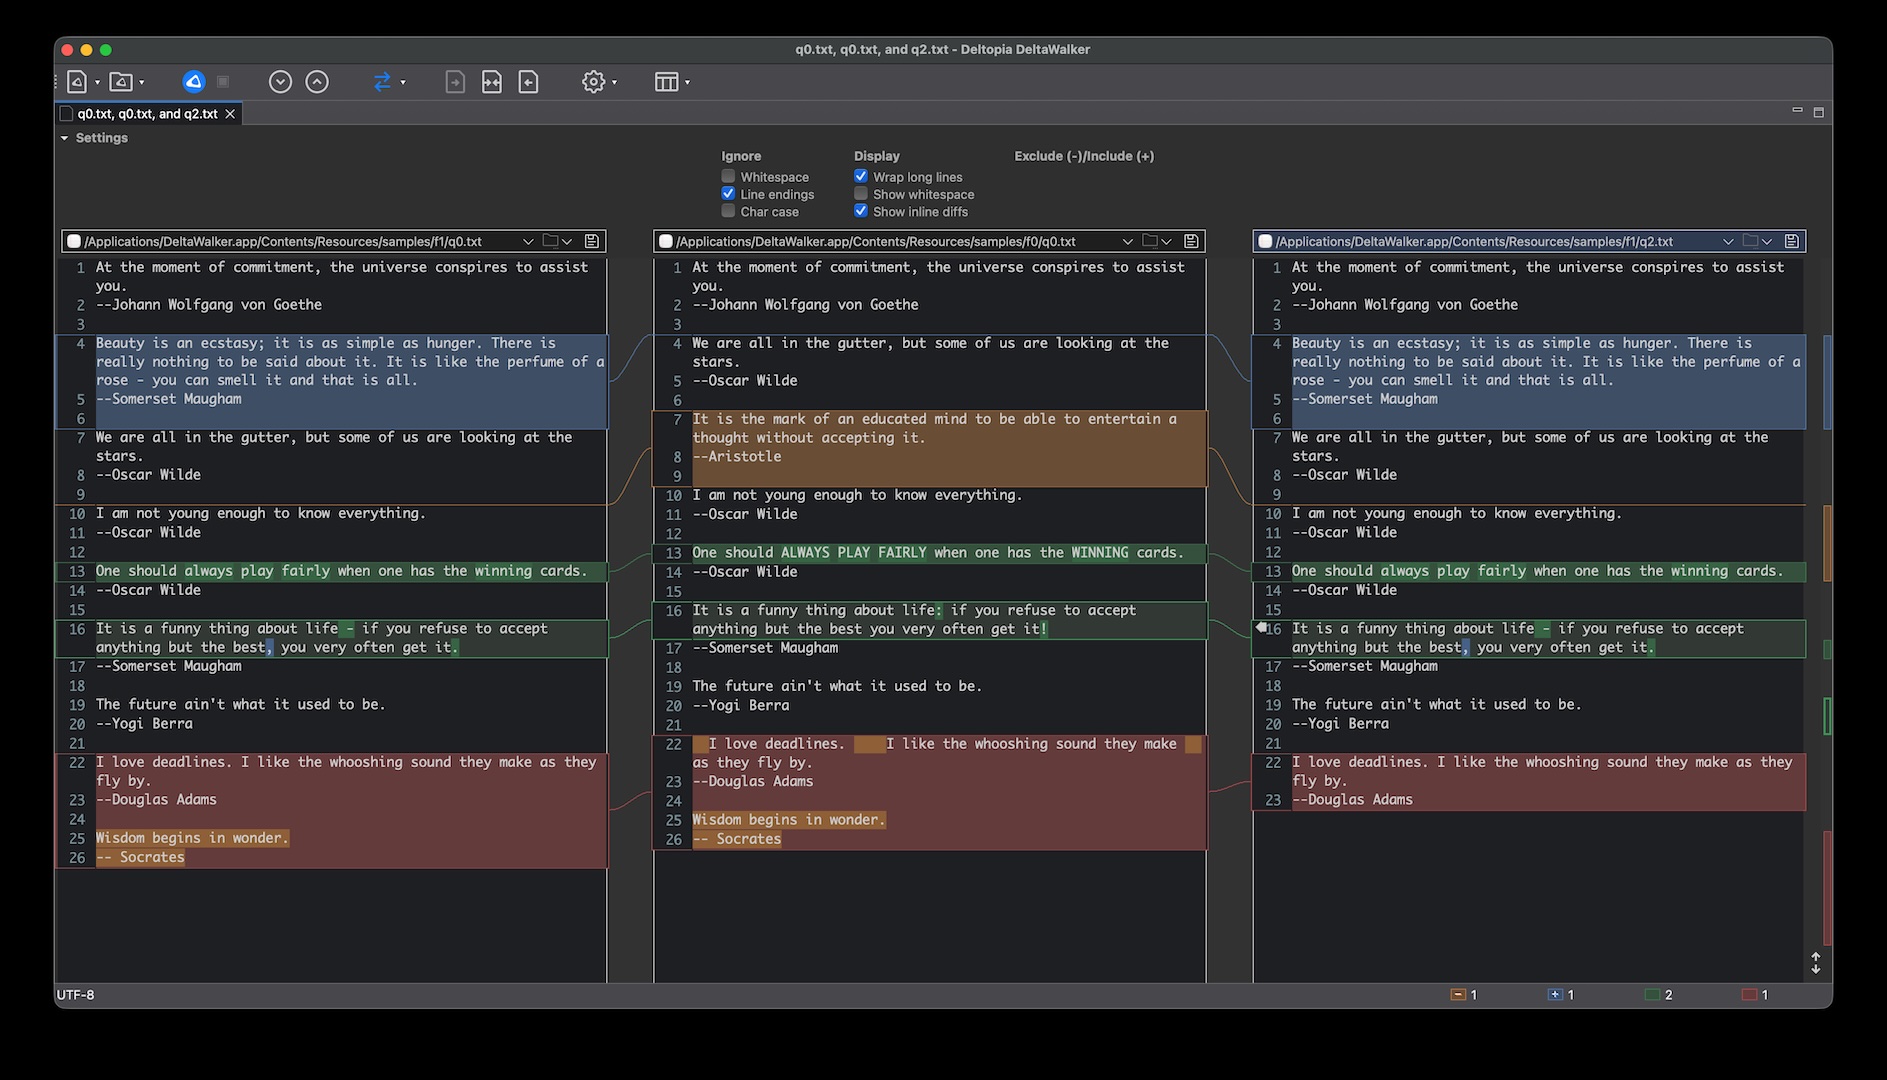
Task: Uncheck Show inline diffs checkbox
Action: click(x=861, y=211)
